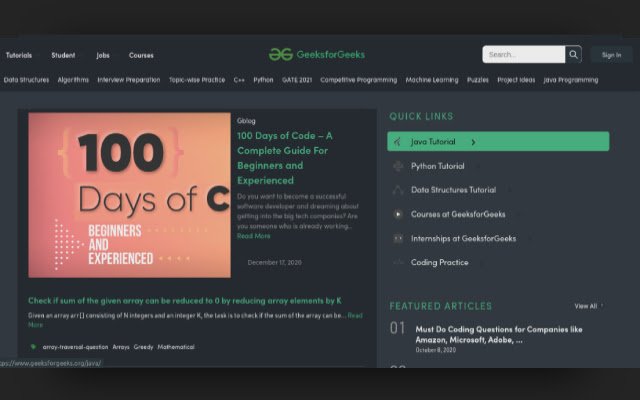Viewport: 640px width, 400px height.
Task: Go to Data Structures in the topic bar
Action: click(27, 80)
